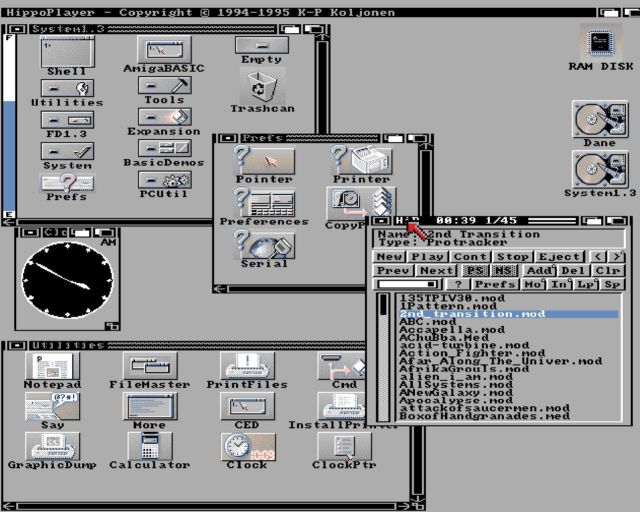Image resolution: width=640 pixels, height=512 pixels.
Task: Select ABC.mod in the module list
Action: point(508,322)
